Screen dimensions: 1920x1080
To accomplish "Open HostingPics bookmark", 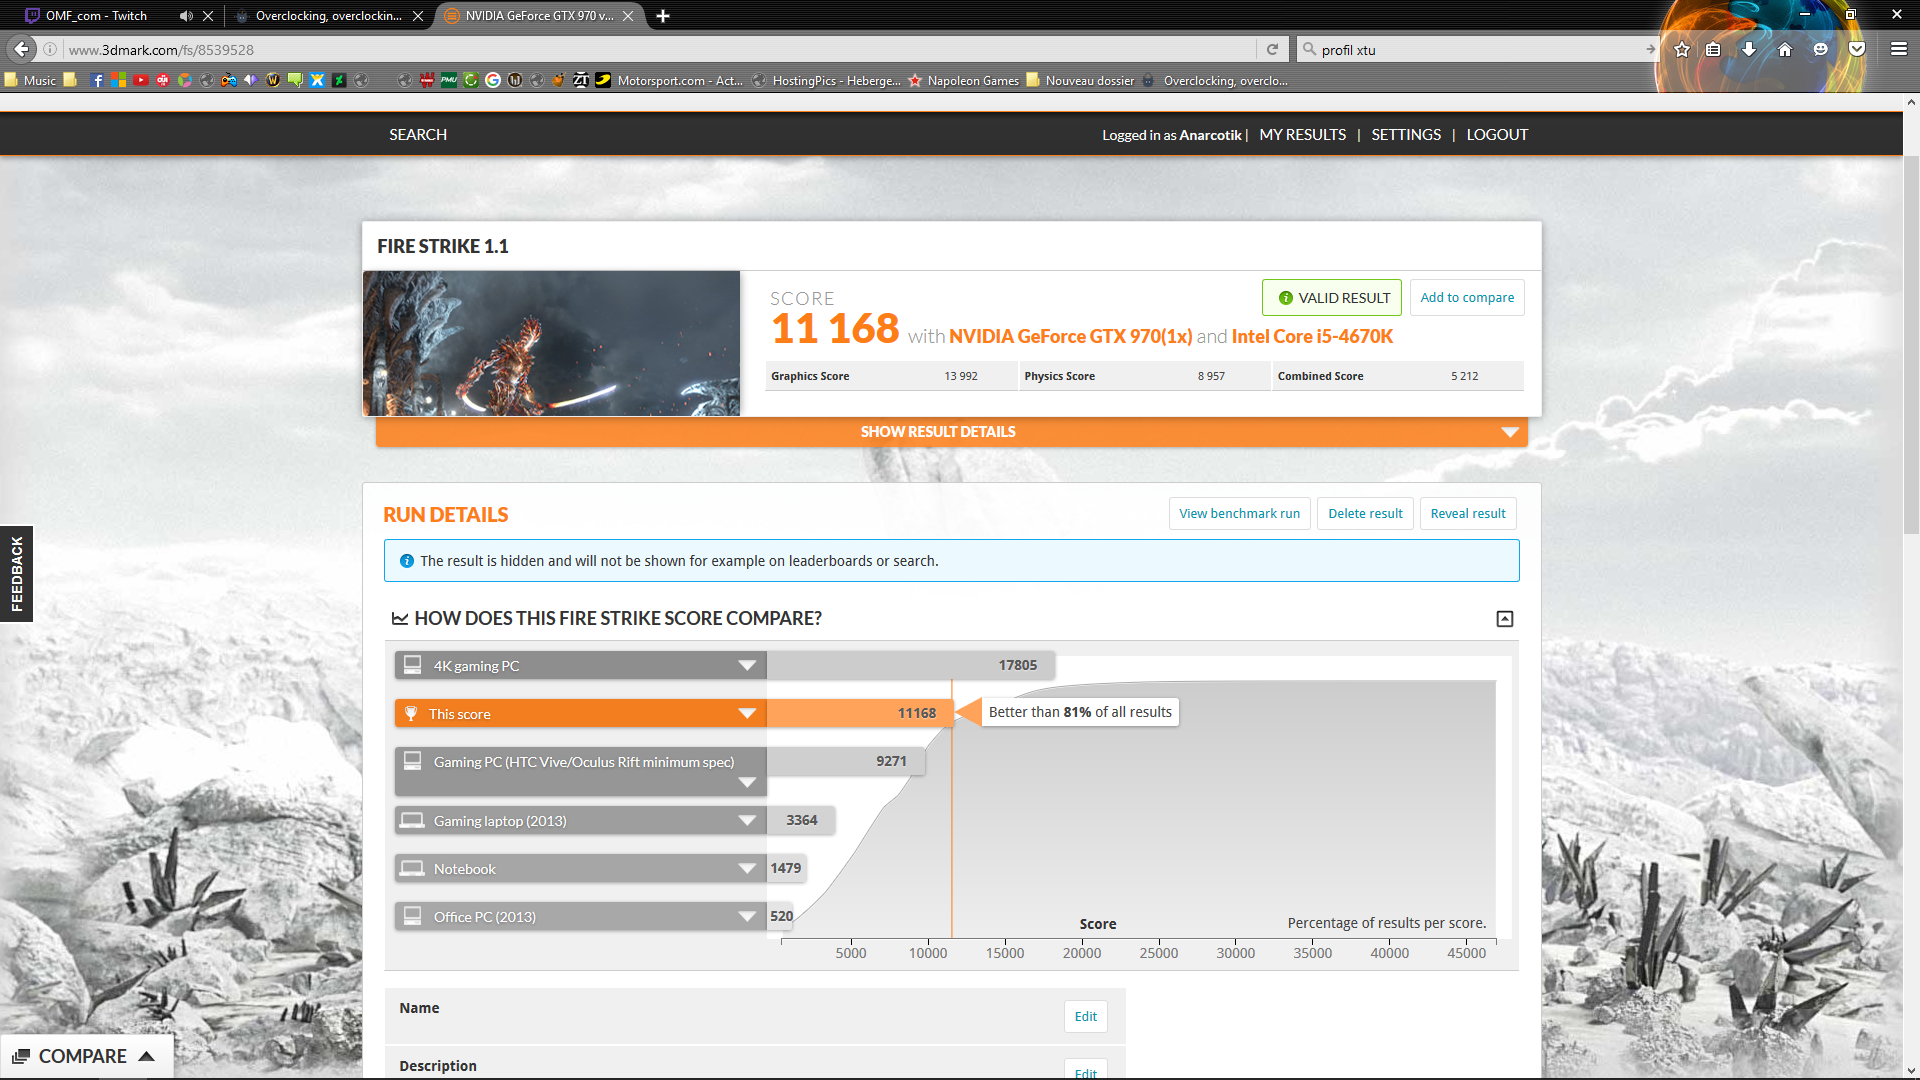I will pos(827,80).
